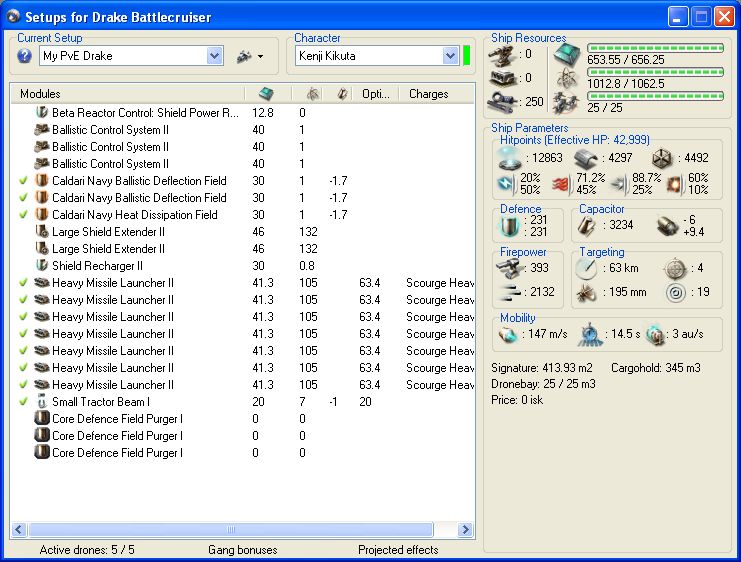Click the turret hardpoints icon in Ship Resources
Viewport: 741px width, 562px height.
tap(500, 55)
